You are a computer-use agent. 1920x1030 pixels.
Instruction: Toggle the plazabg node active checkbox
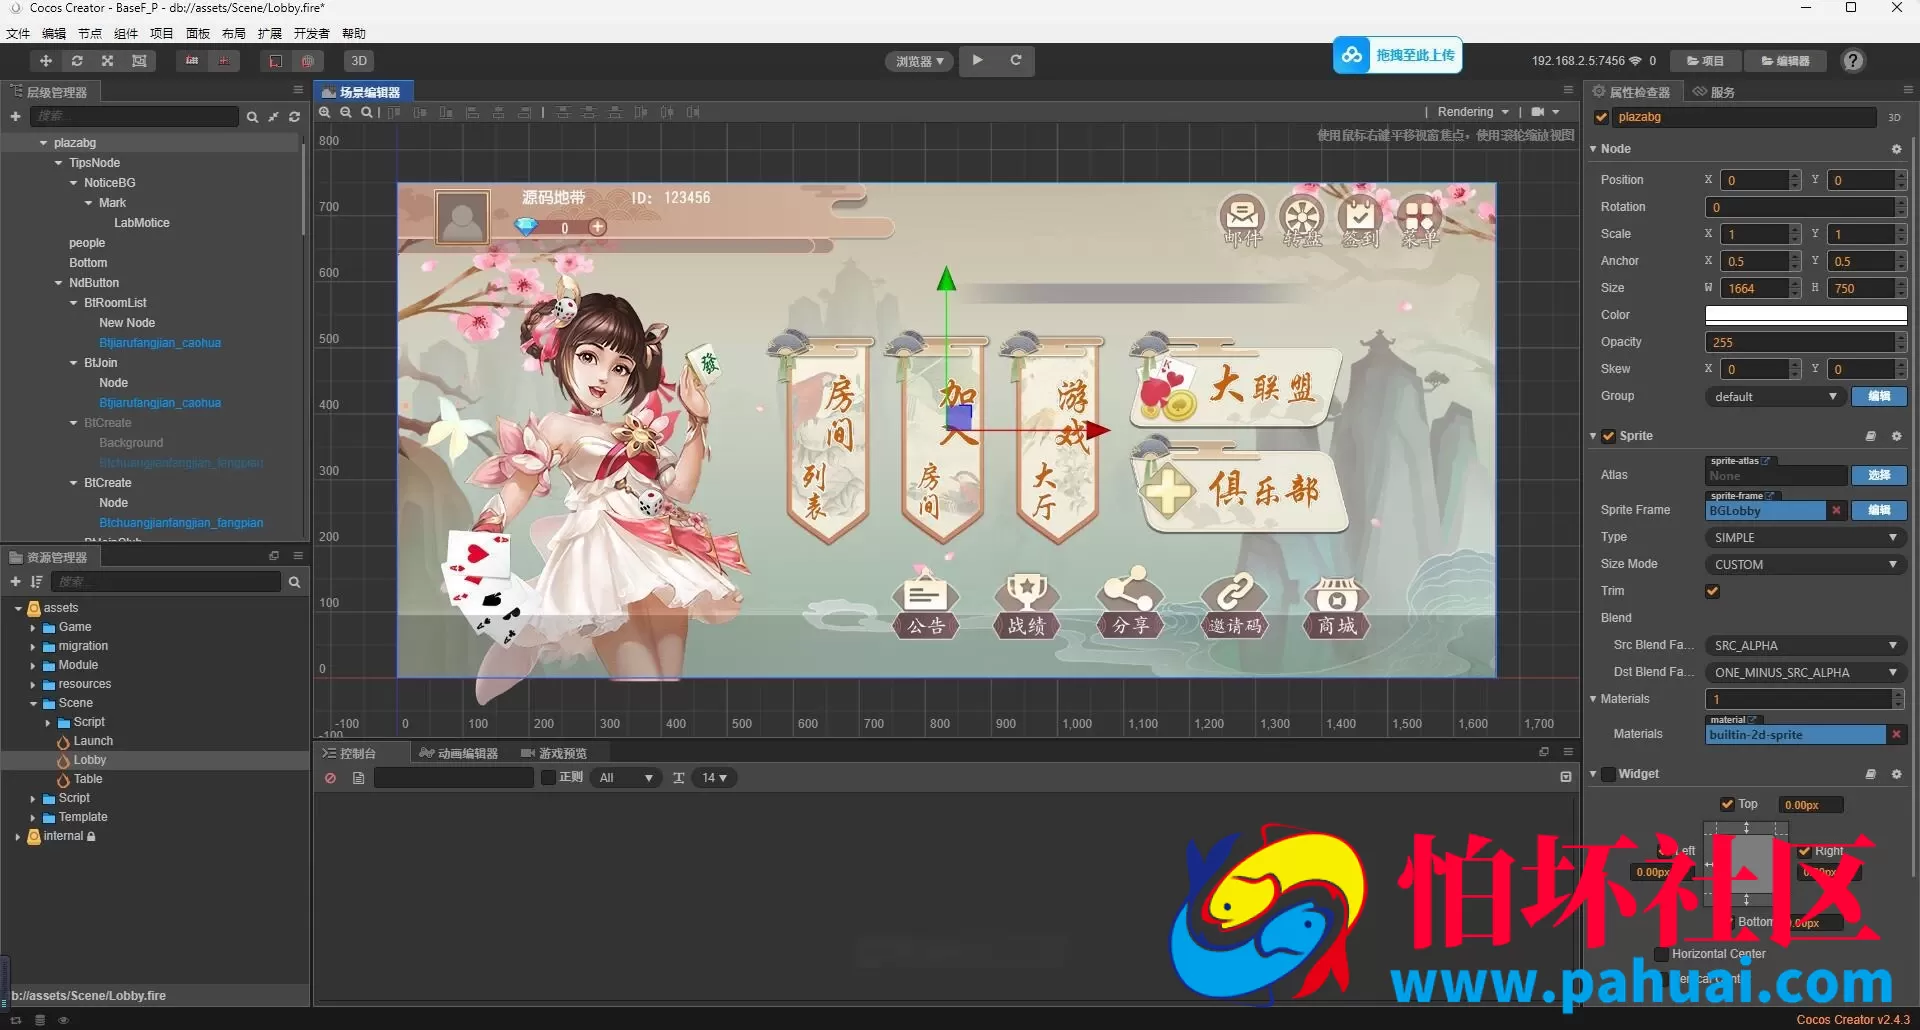[1602, 117]
